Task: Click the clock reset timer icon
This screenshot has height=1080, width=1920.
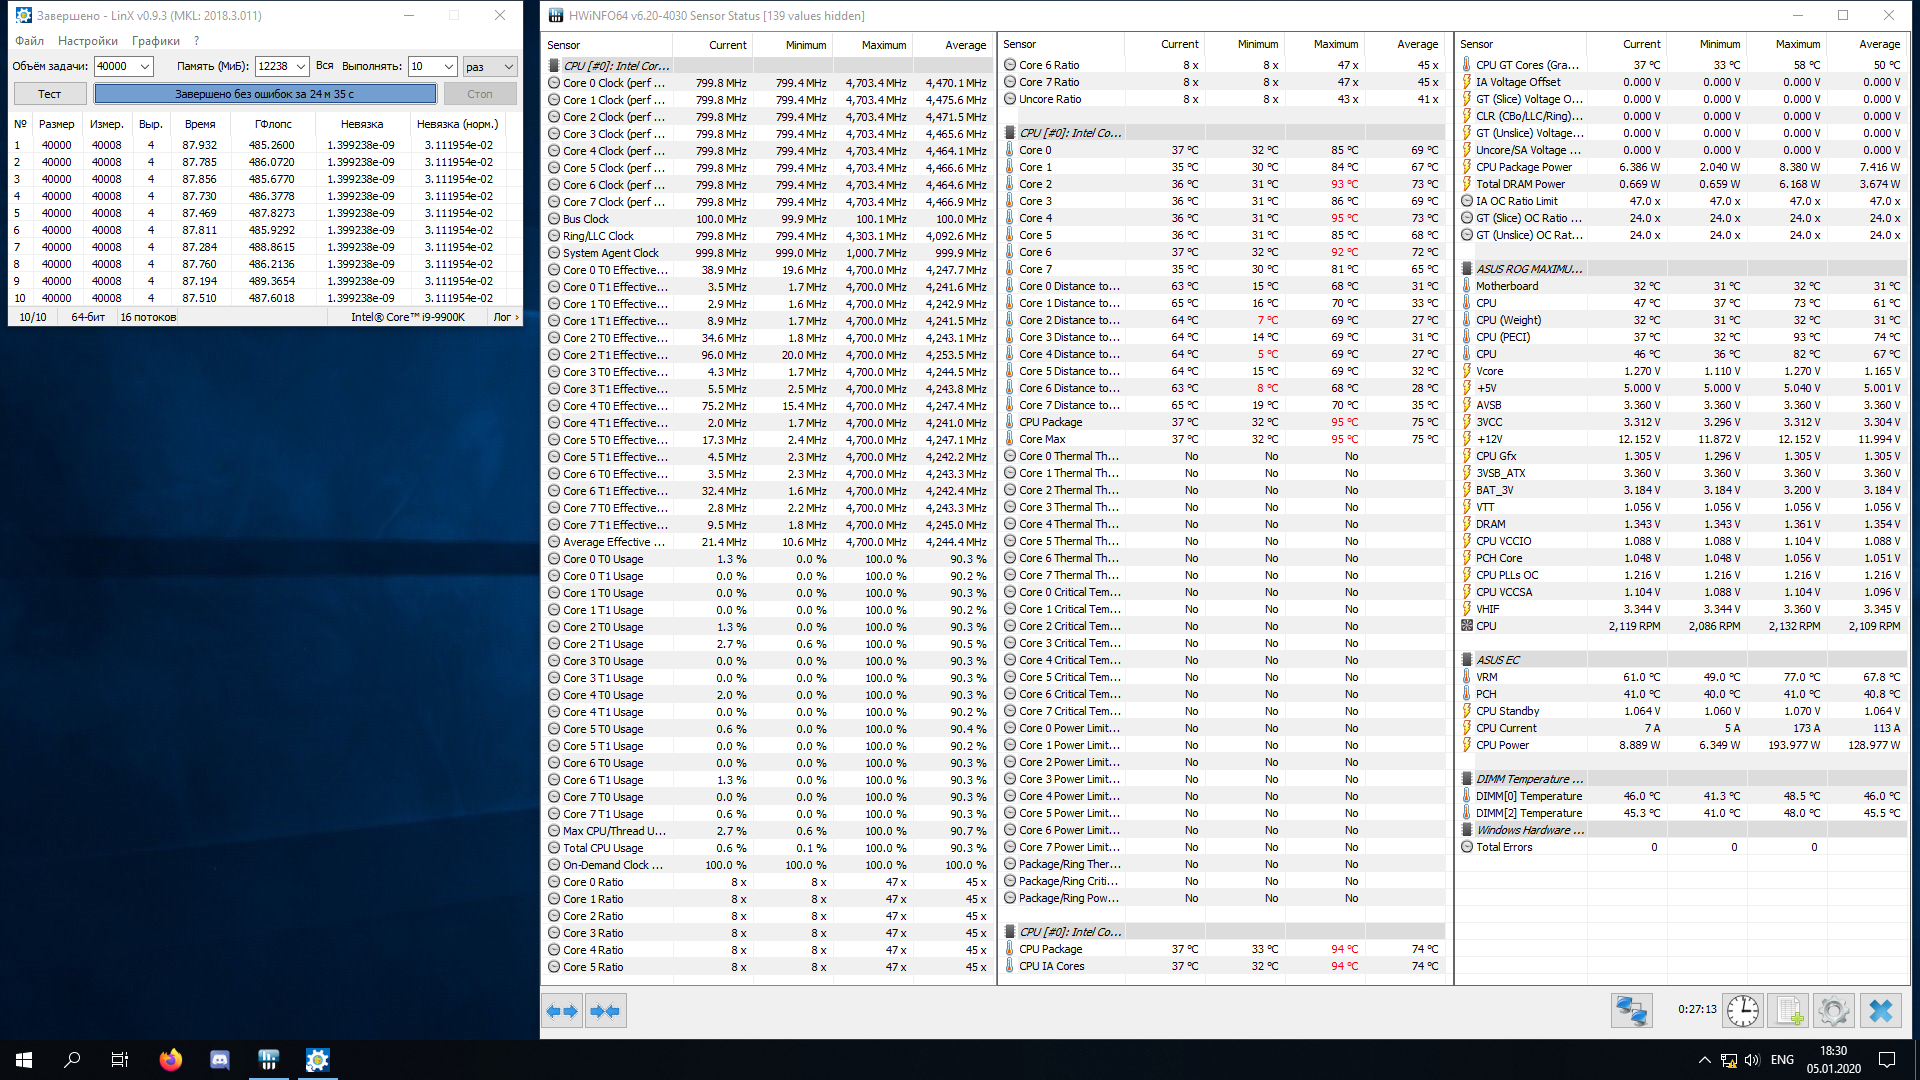Action: [x=1742, y=1011]
